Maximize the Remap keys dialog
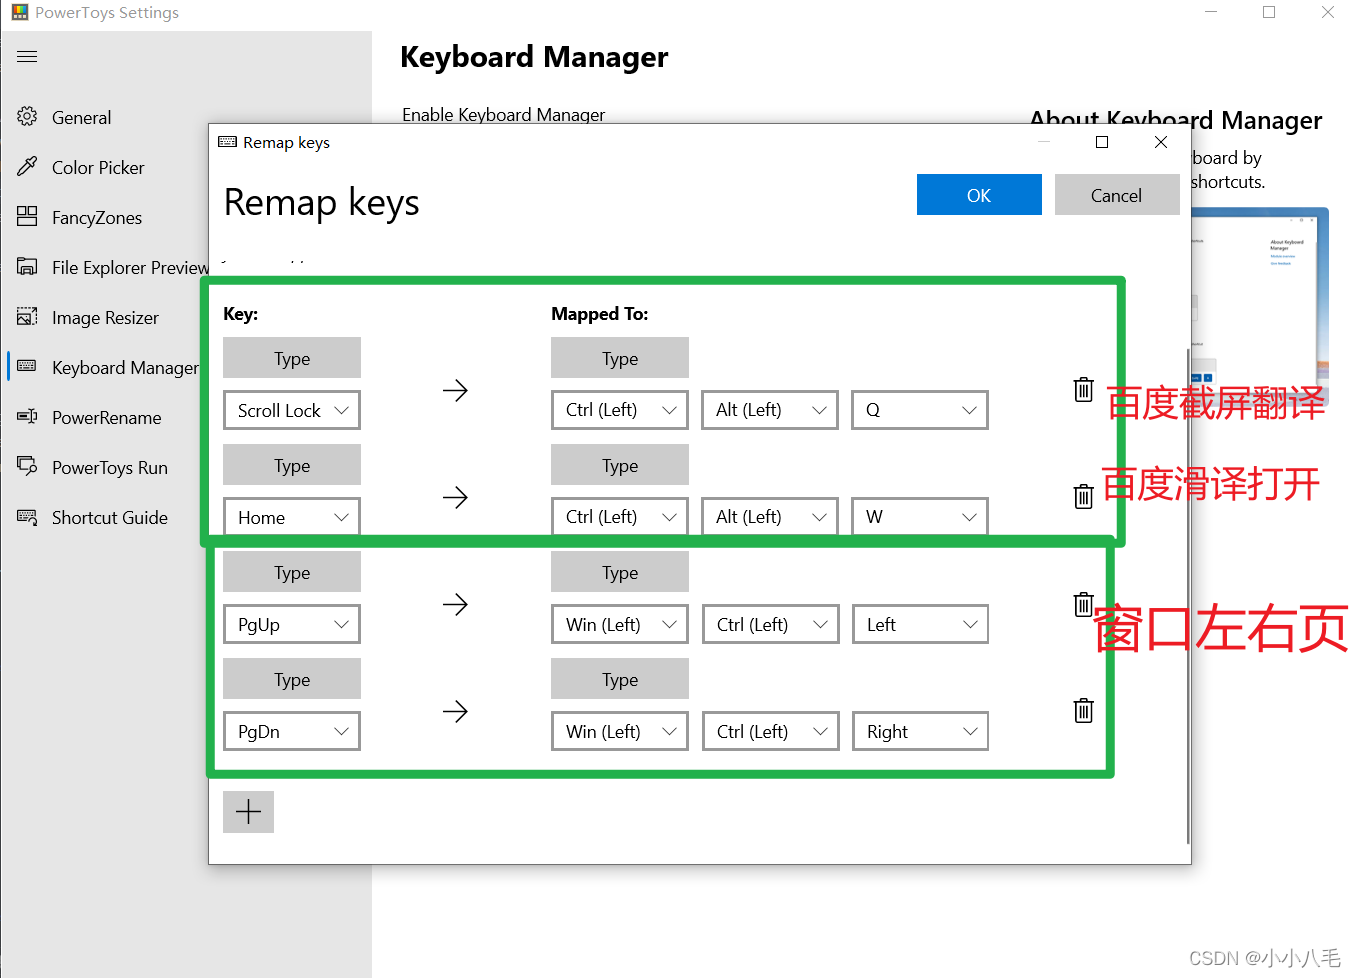This screenshot has height=978, width=1356. coord(1102,142)
